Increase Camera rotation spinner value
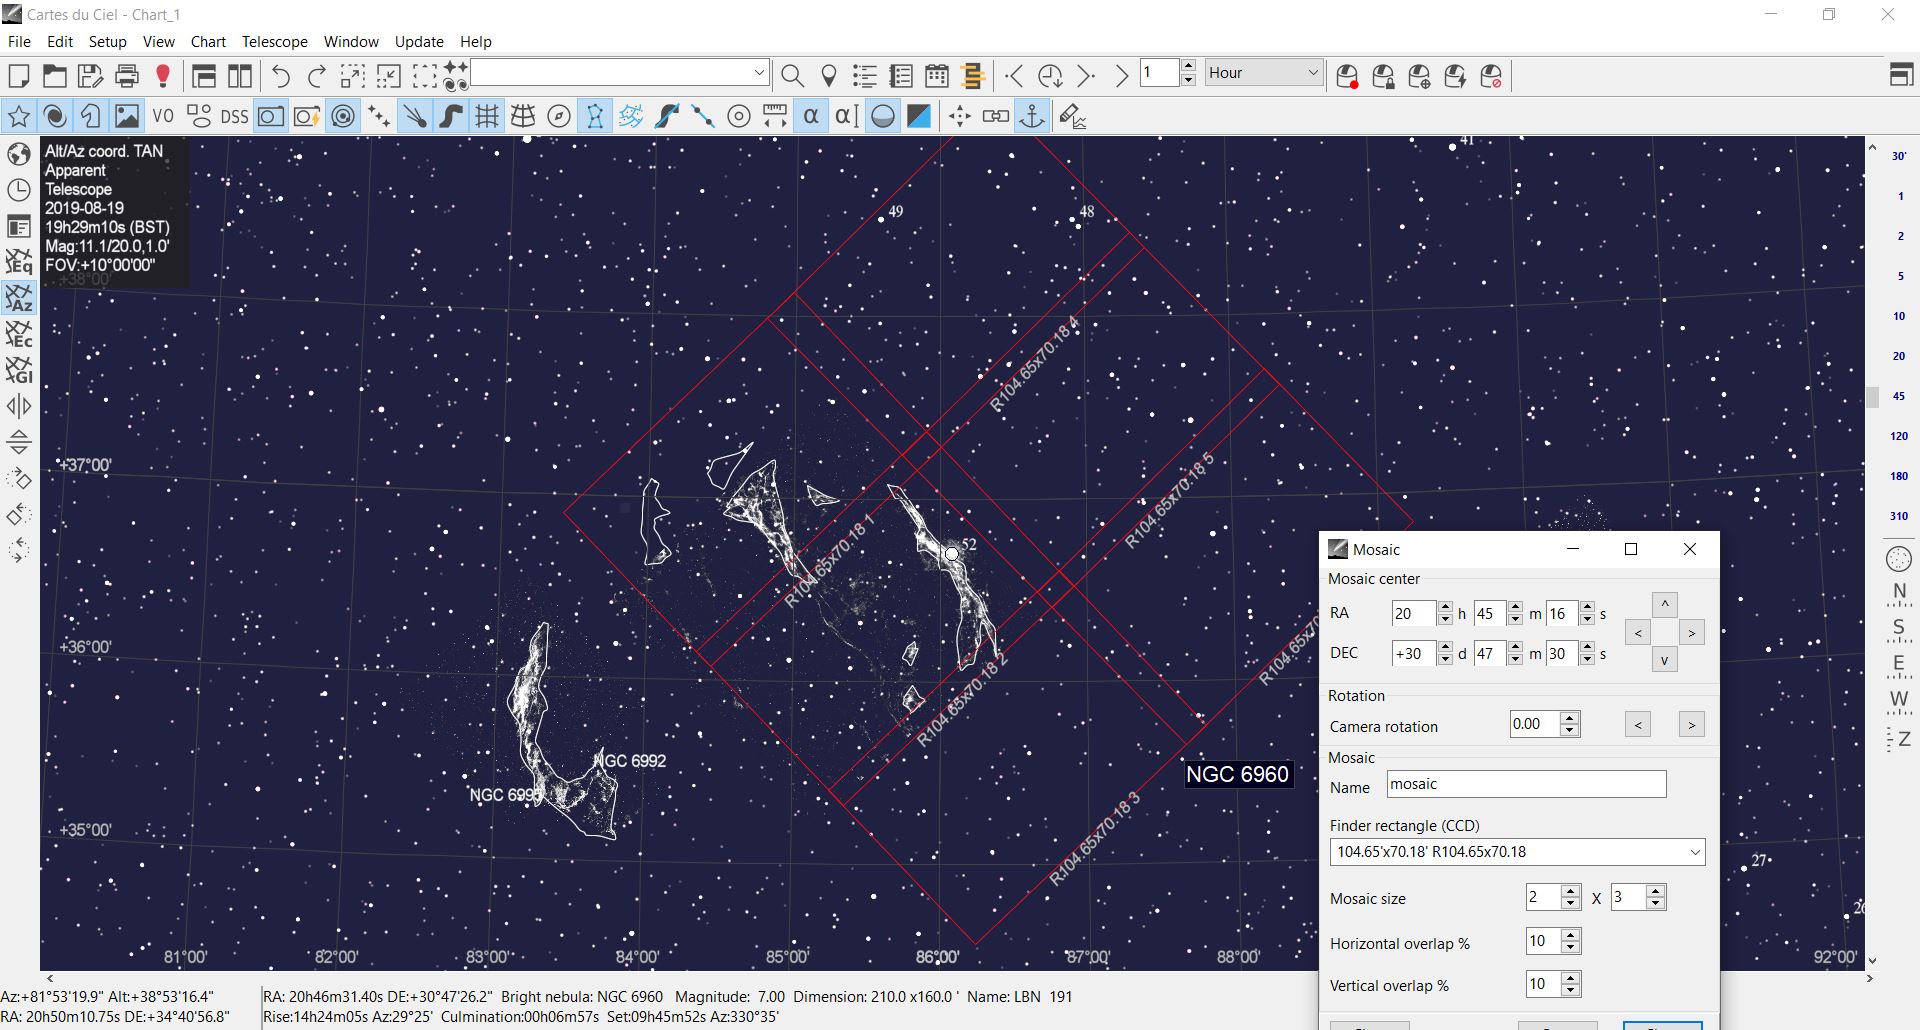 [x=1570, y=718]
